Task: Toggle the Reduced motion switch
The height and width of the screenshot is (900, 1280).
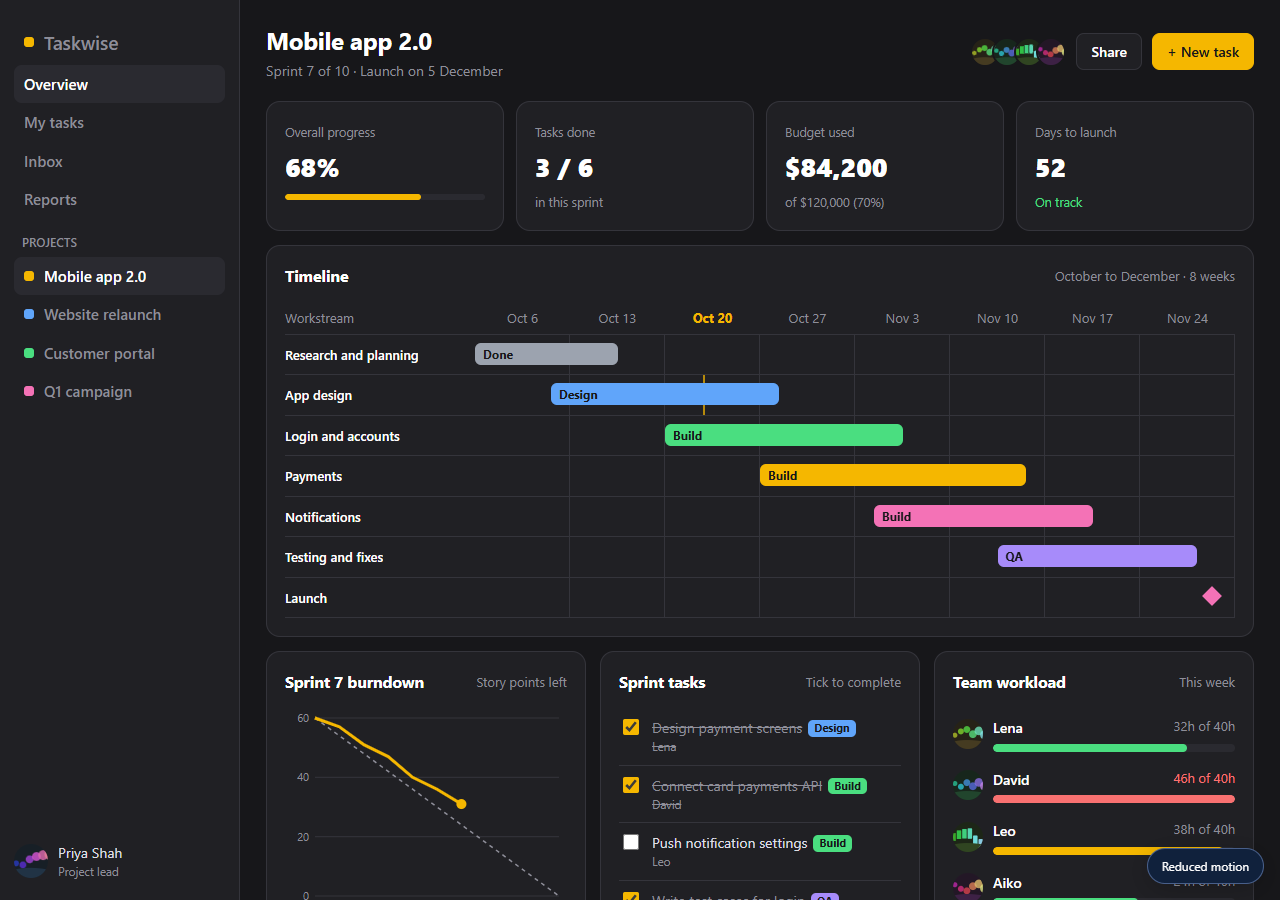Action: point(1205,867)
